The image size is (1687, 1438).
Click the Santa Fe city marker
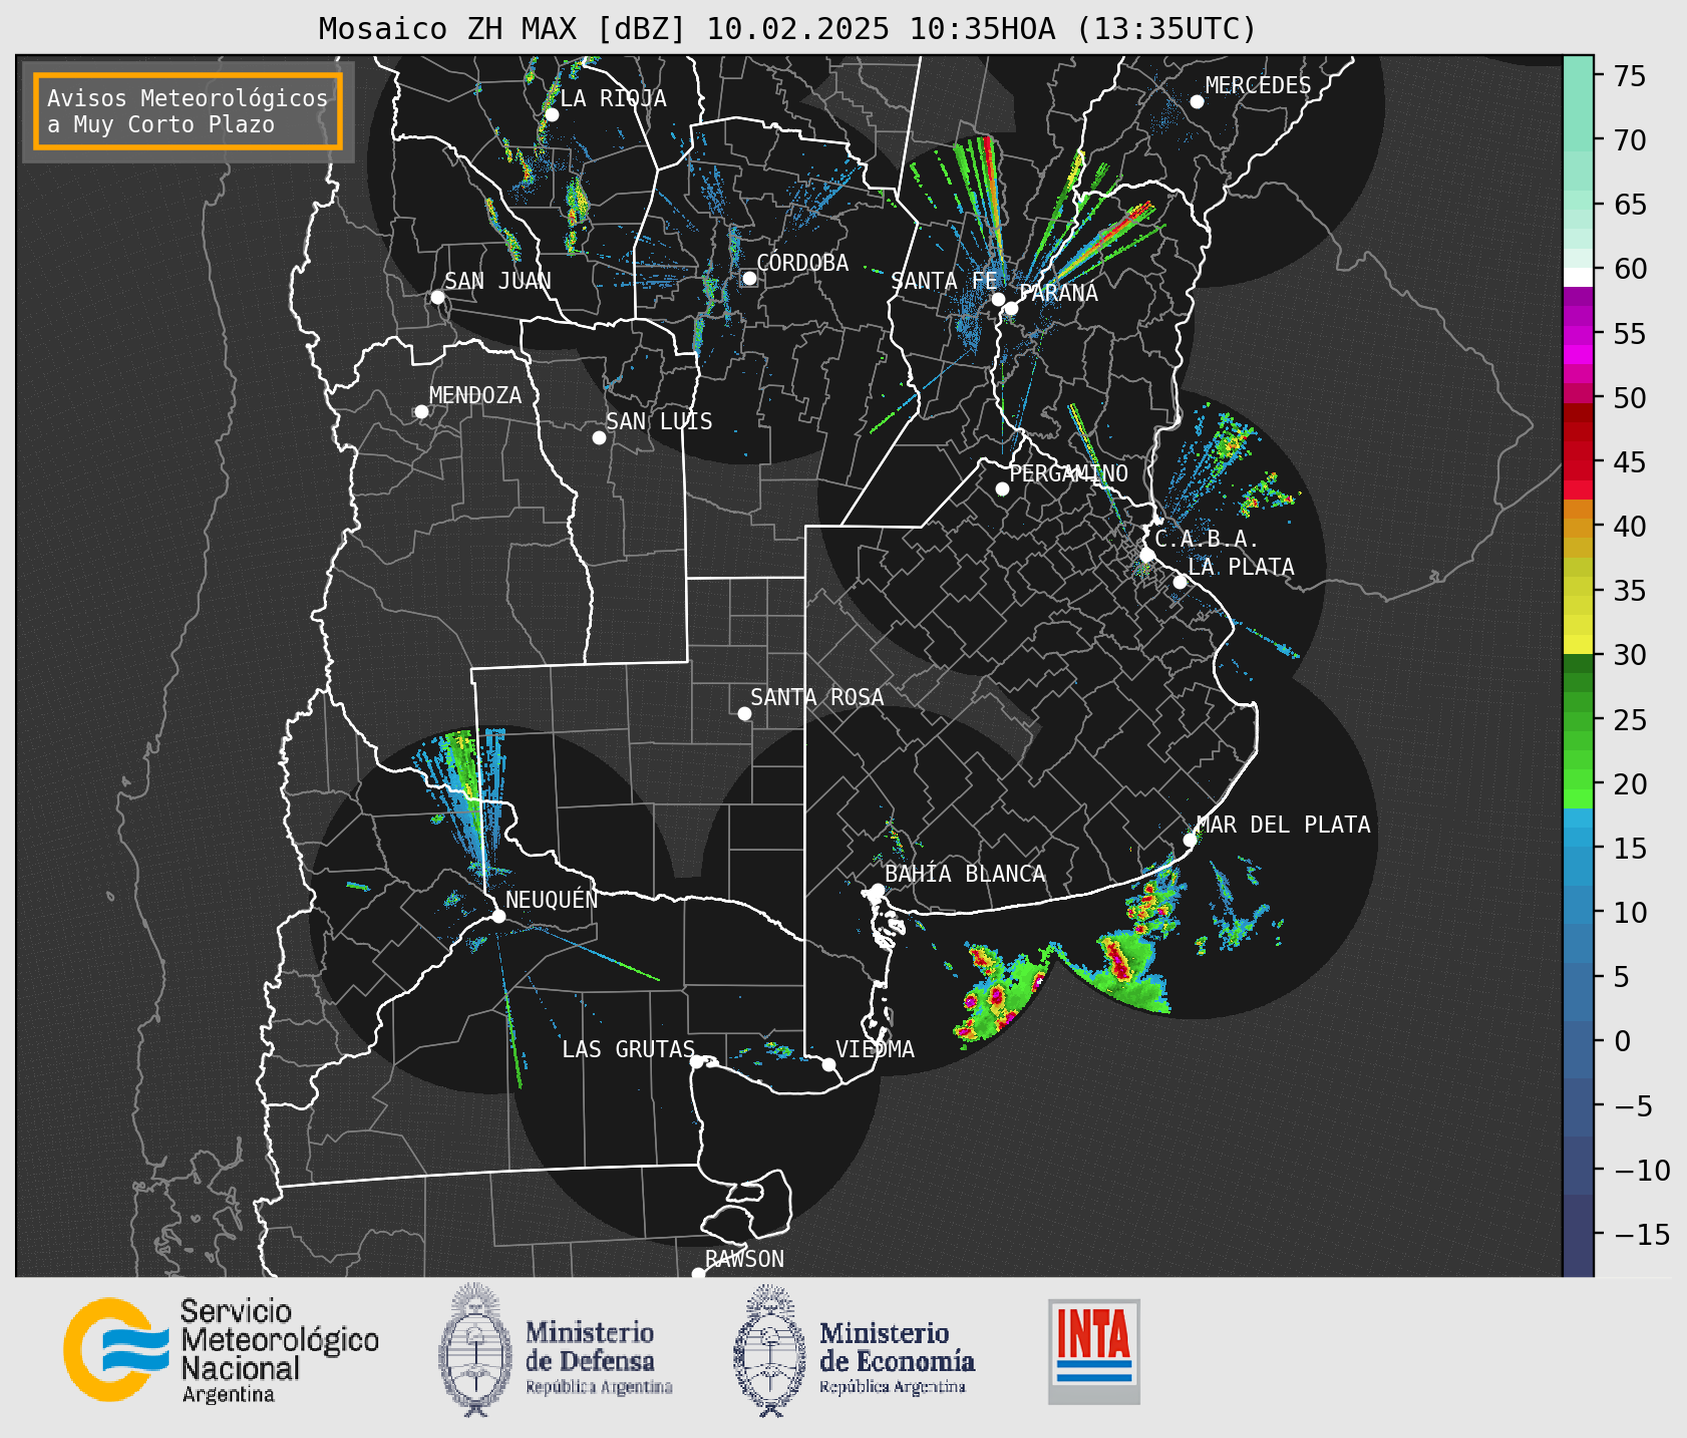[x=998, y=299]
